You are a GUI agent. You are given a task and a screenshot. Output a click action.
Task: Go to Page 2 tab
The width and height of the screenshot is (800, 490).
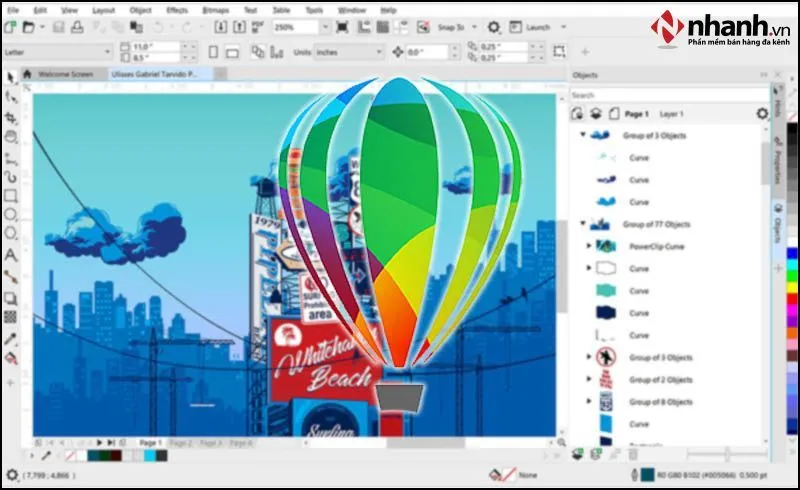click(180, 443)
